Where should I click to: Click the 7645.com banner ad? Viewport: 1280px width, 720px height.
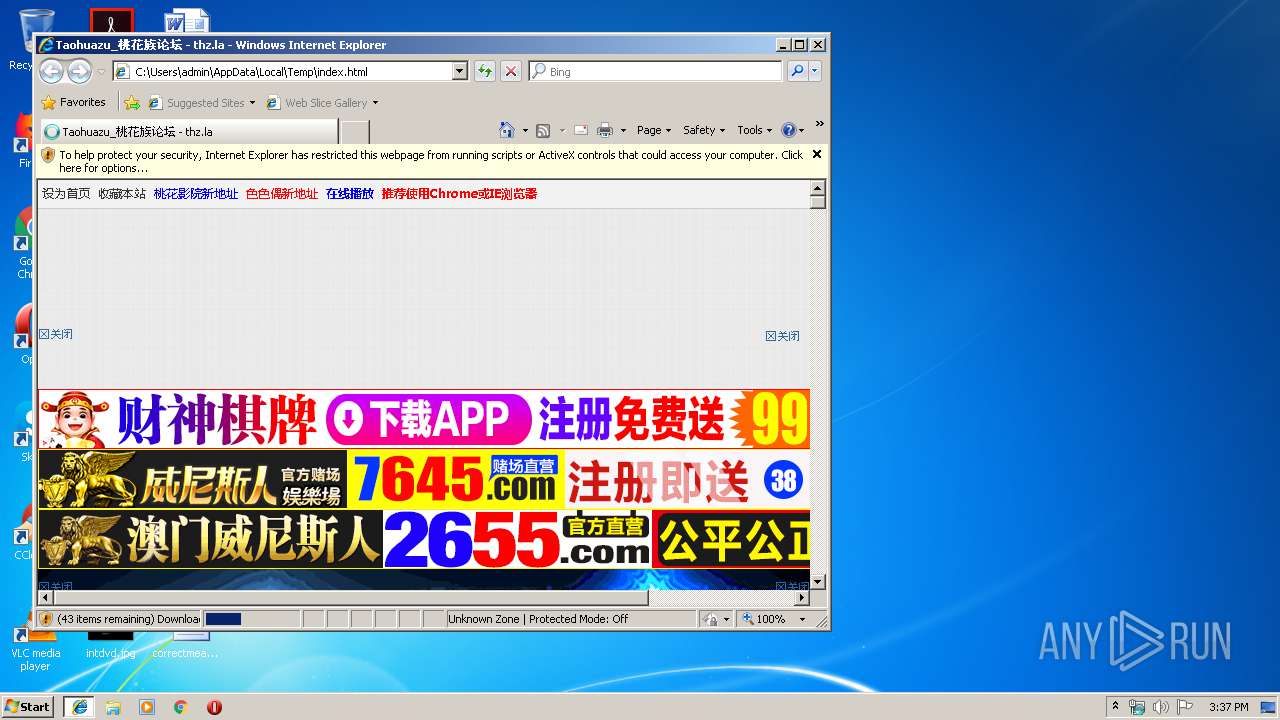pos(424,480)
